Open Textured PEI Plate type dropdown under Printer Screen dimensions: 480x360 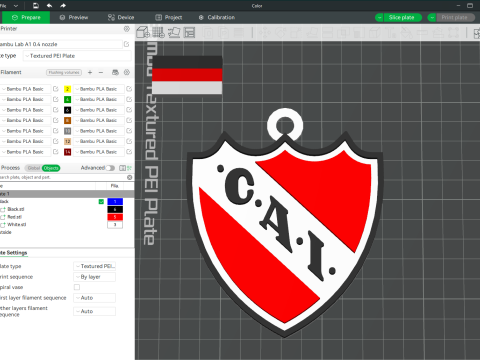(x=77, y=56)
